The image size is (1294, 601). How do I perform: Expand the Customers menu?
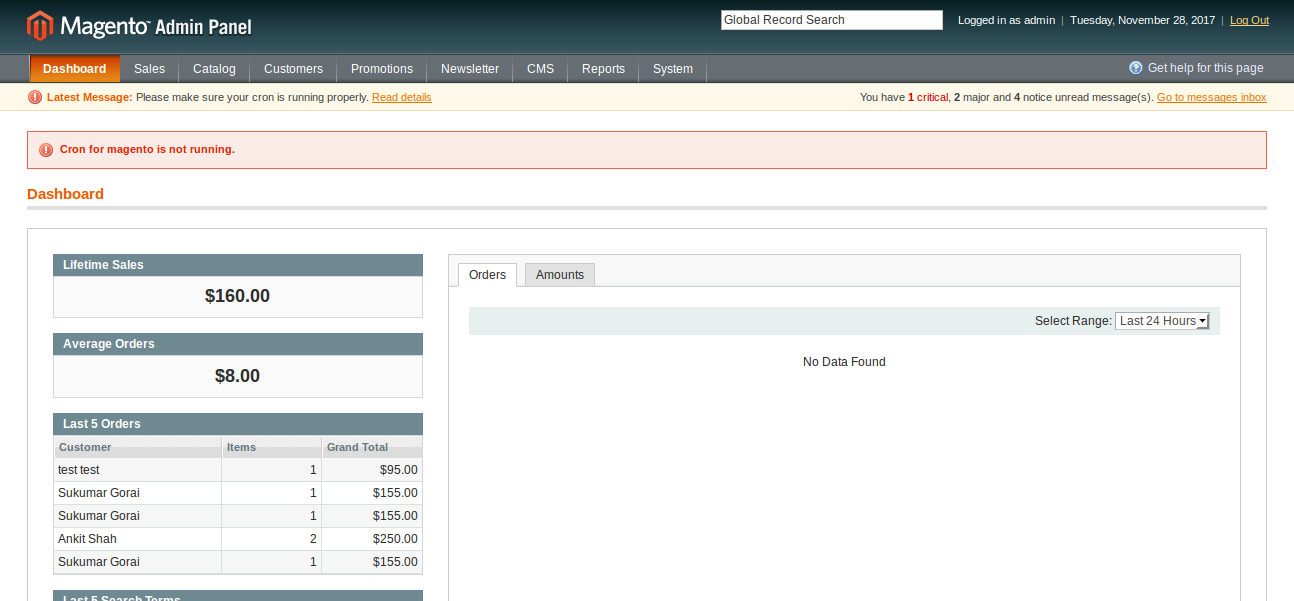point(293,69)
